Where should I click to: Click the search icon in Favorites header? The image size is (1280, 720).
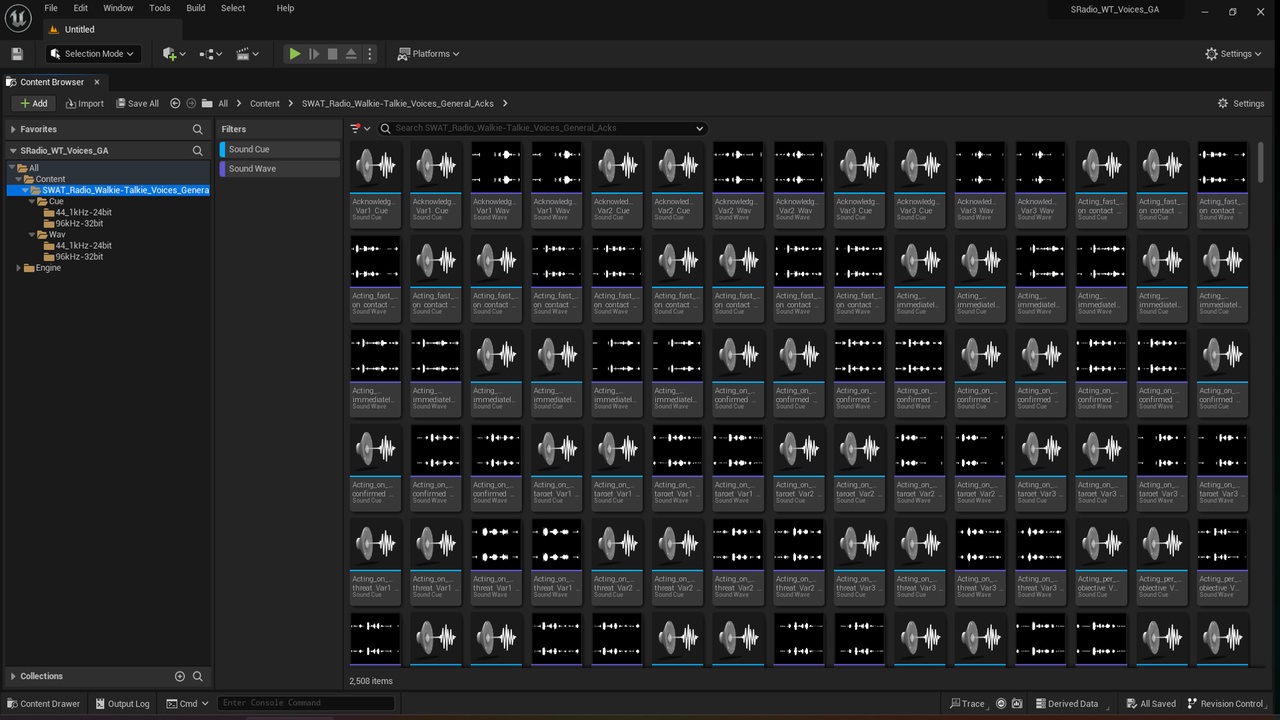198,129
